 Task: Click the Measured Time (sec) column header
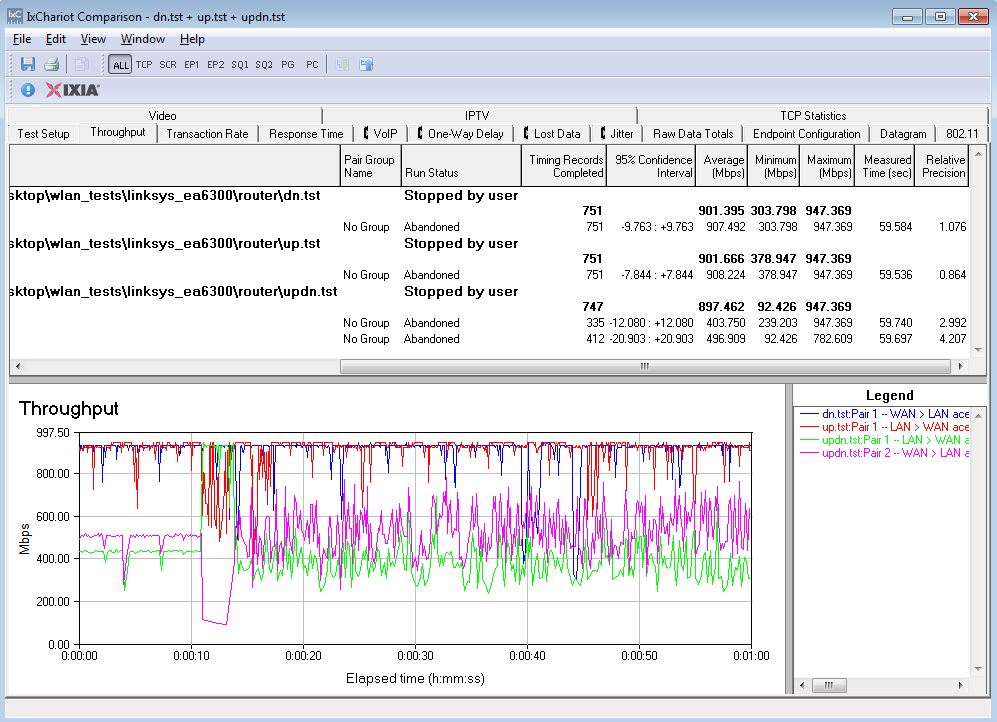tap(885, 166)
